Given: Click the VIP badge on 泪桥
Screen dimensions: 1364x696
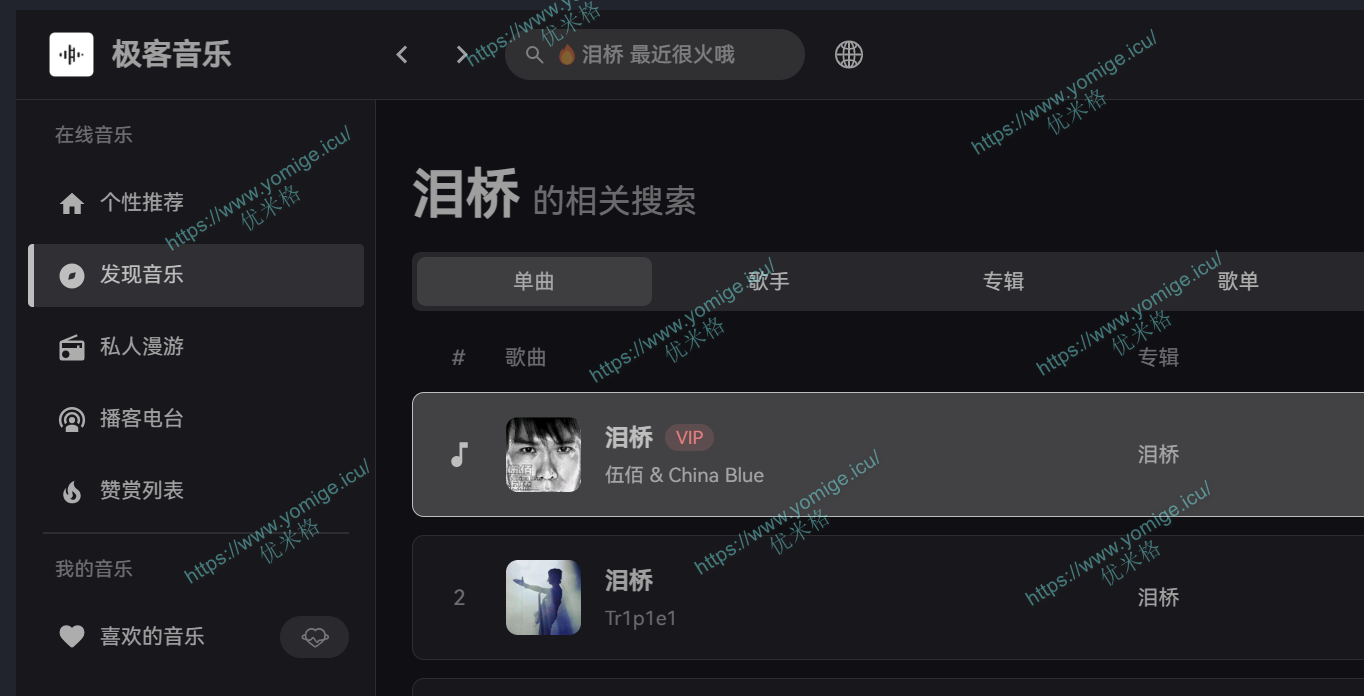Looking at the screenshot, I should [689, 437].
